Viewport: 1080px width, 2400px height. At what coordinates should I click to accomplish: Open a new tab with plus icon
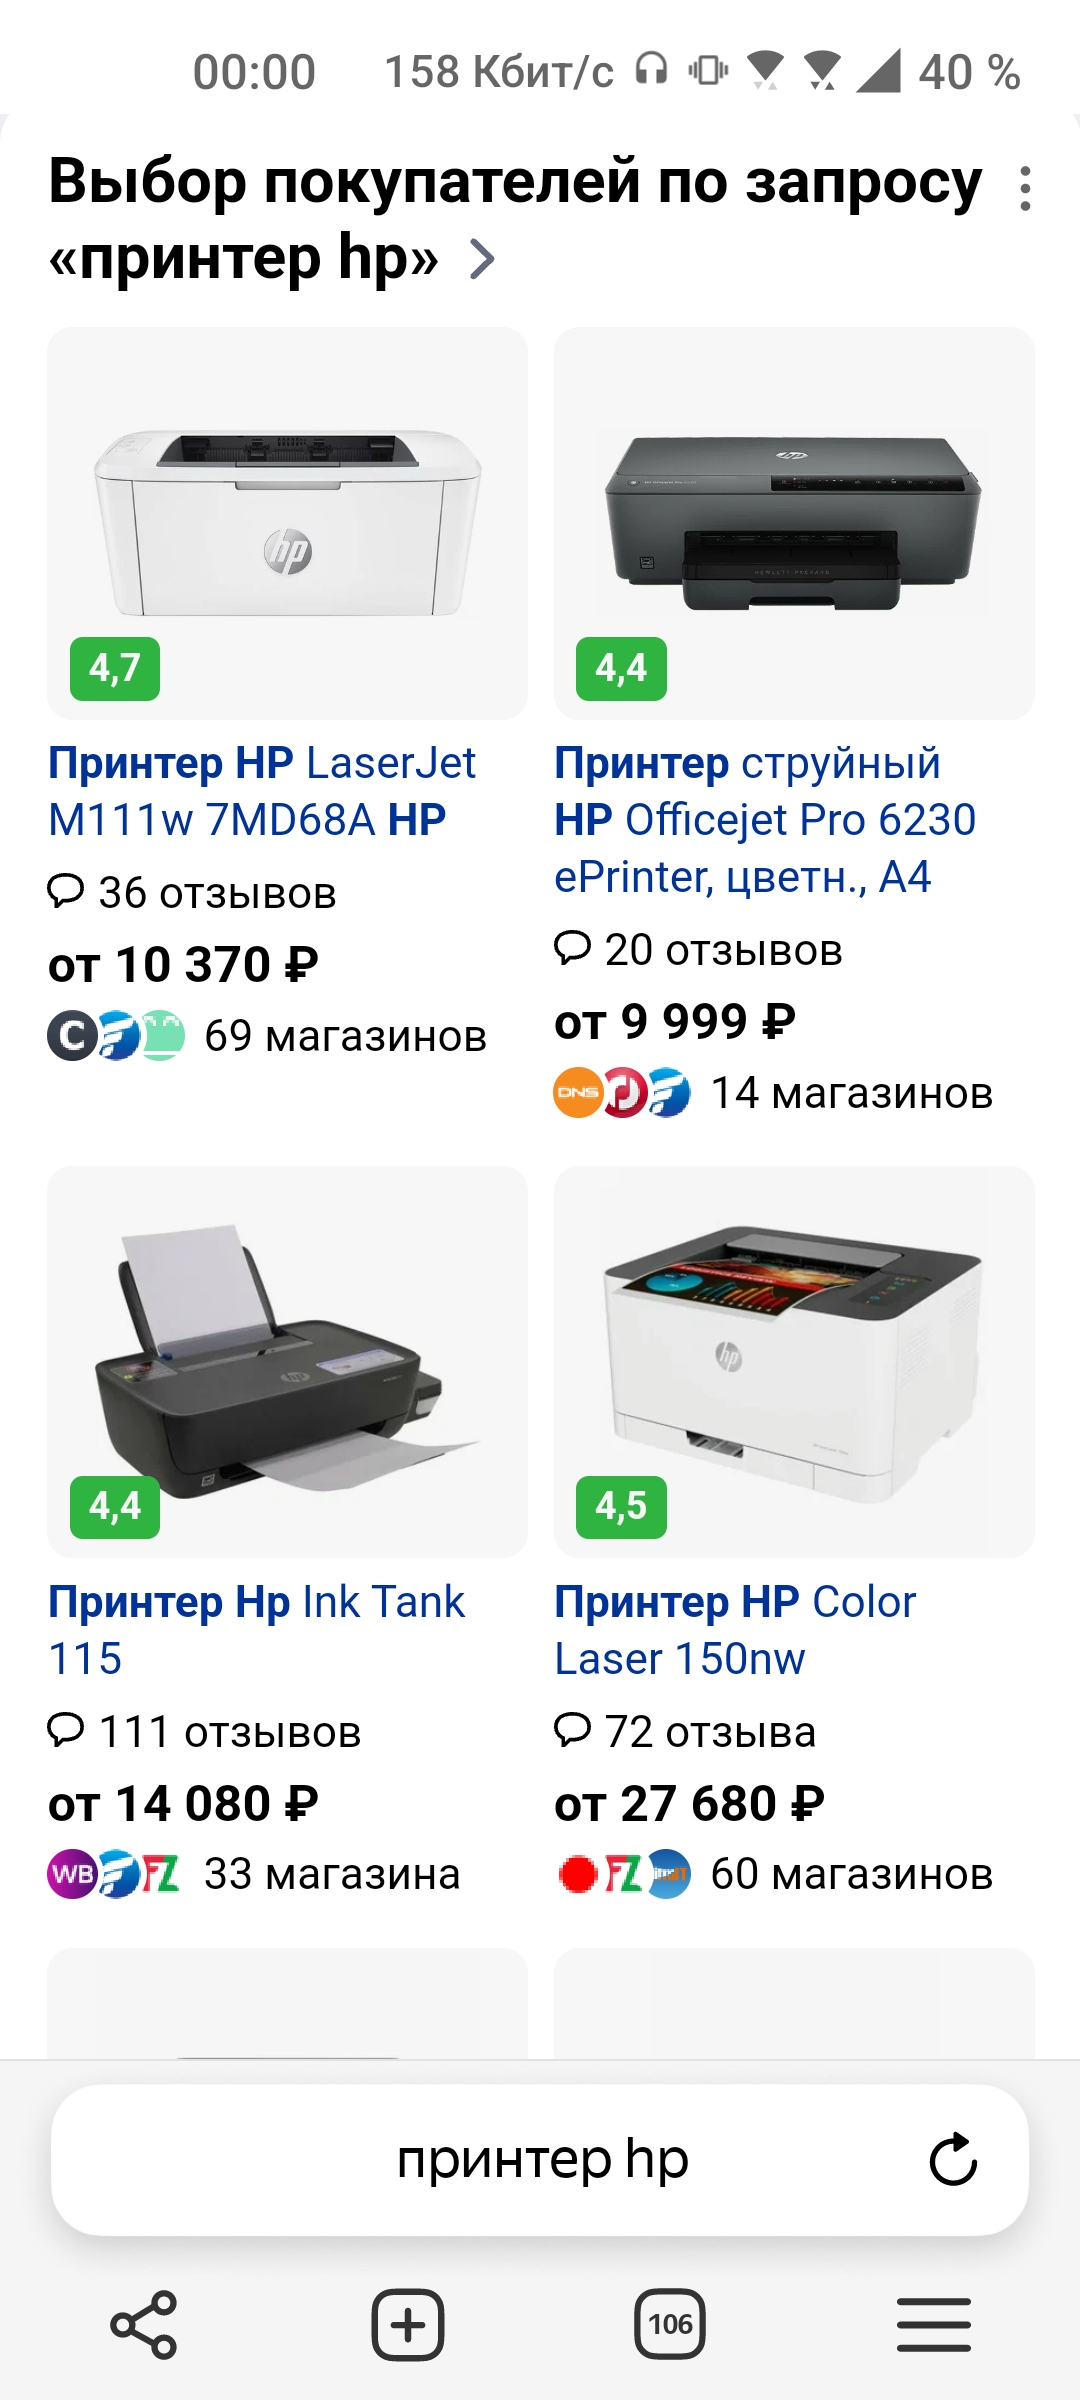[x=408, y=2325]
